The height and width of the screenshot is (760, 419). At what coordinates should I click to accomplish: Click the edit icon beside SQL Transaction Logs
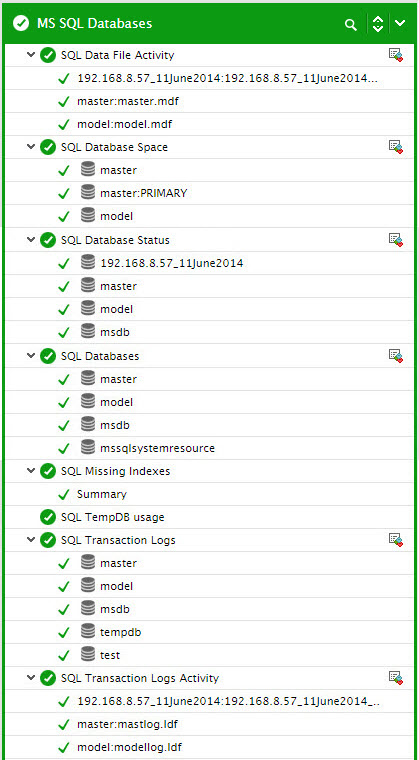coord(396,539)
